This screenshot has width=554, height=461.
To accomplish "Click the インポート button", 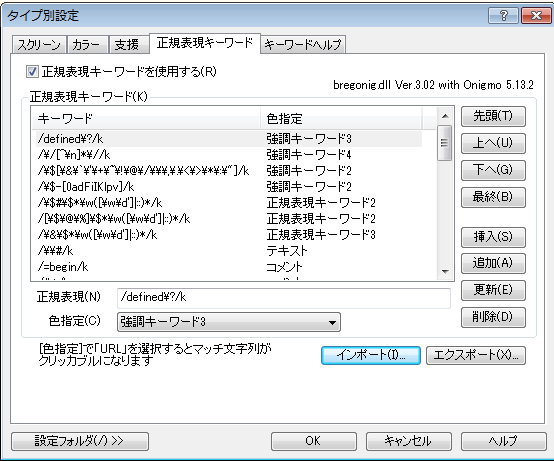I will (x=371, y=355).
